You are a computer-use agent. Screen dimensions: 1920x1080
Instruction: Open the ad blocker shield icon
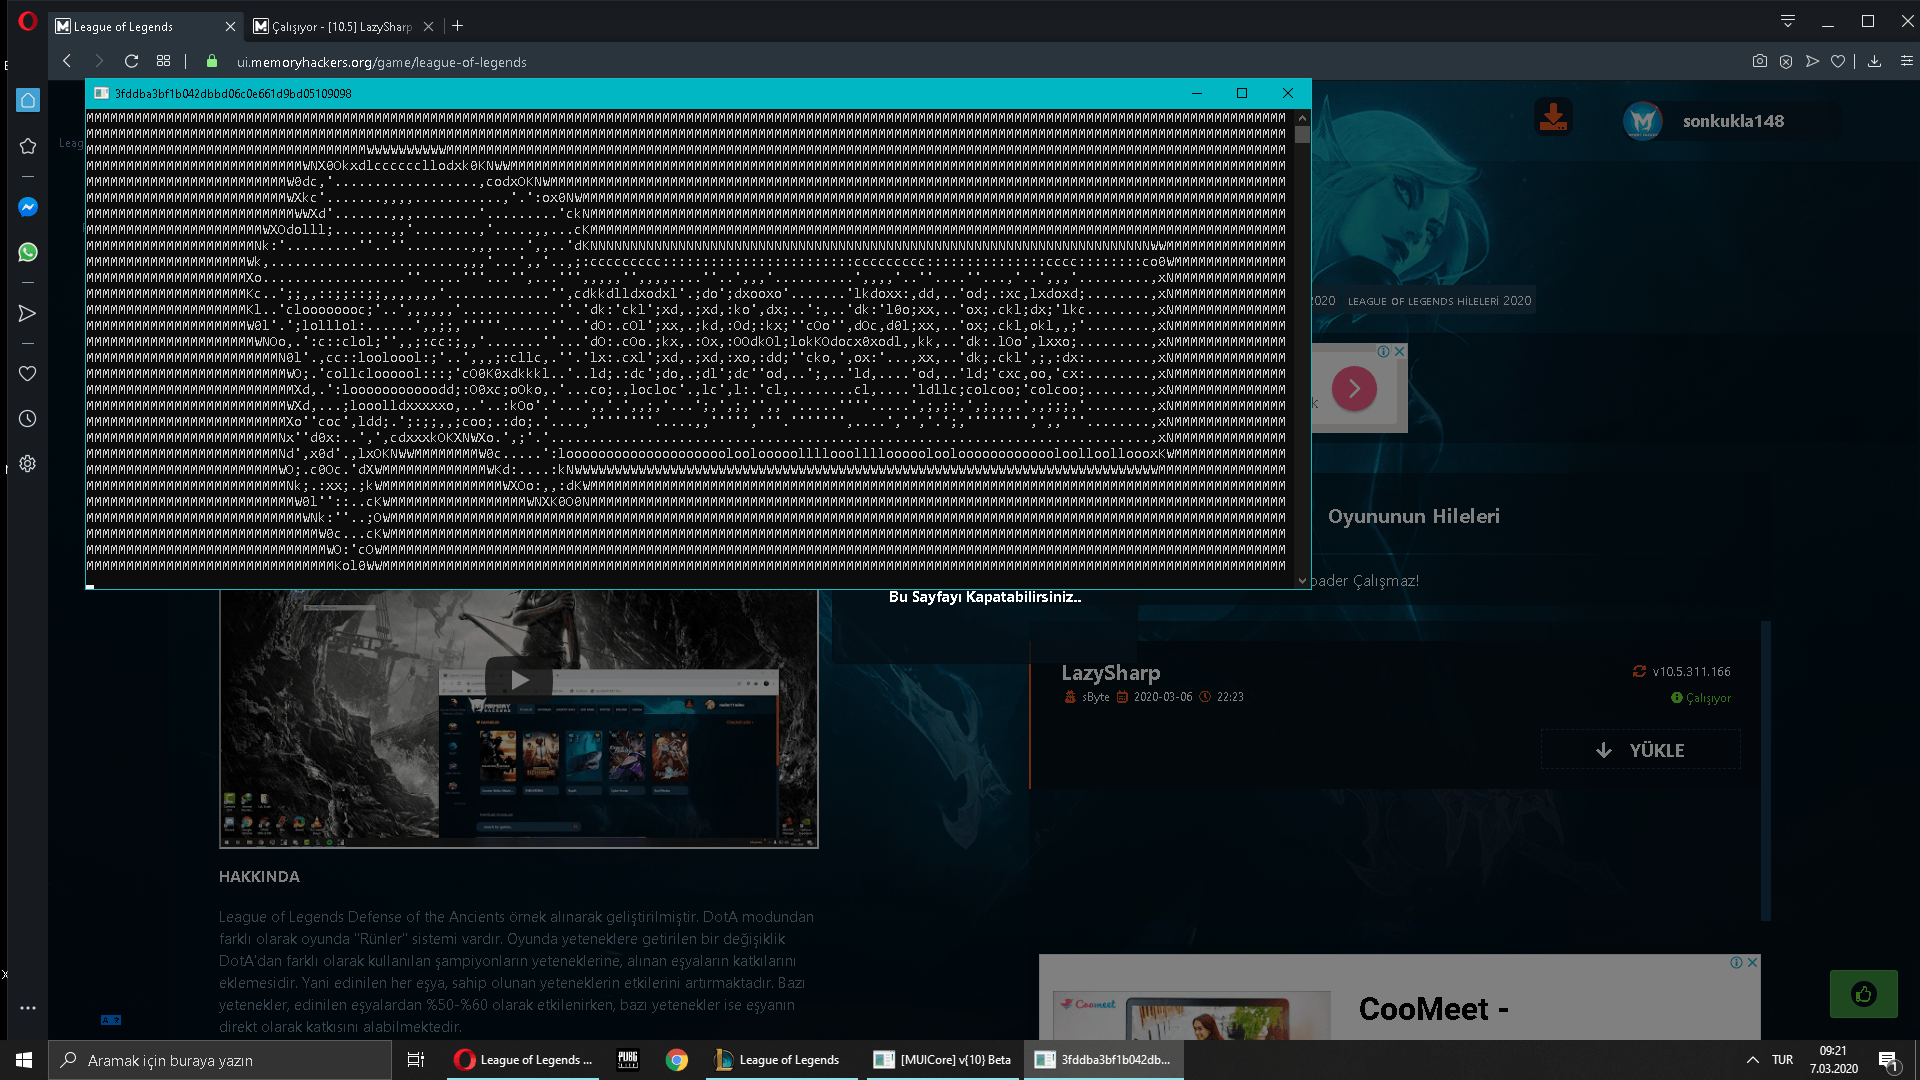point(1786,61)
